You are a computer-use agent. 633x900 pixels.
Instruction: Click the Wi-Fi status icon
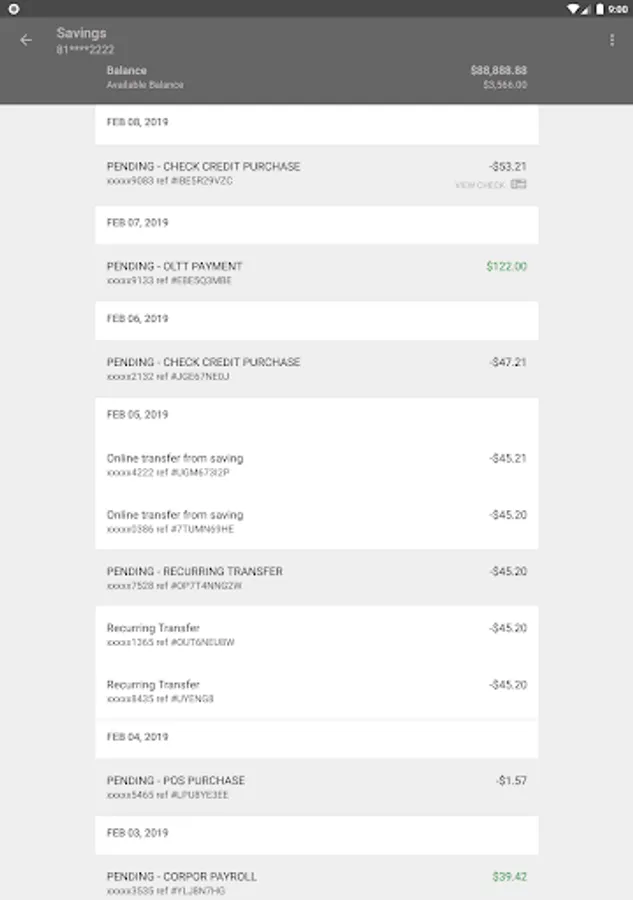[x=572, y=8]
